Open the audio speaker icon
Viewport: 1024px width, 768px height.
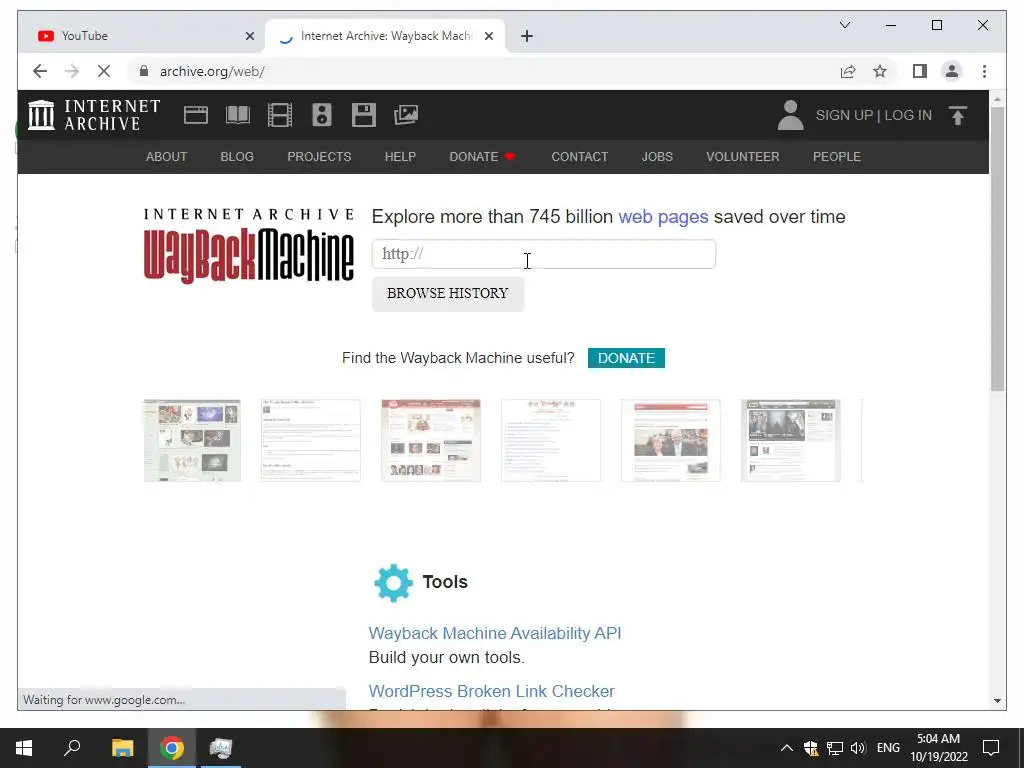point(321,115)
